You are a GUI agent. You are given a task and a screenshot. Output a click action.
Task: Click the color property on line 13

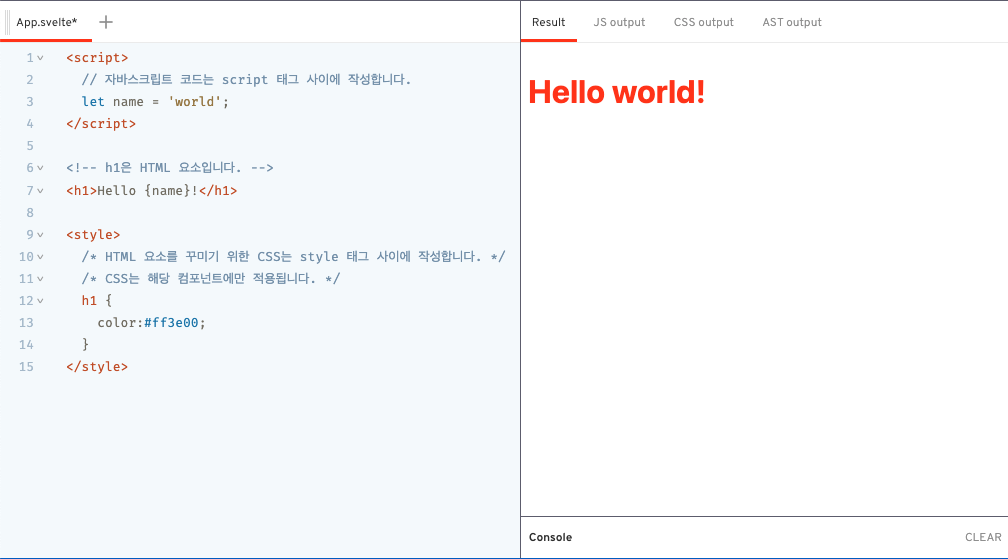click(x=116, y=323)
